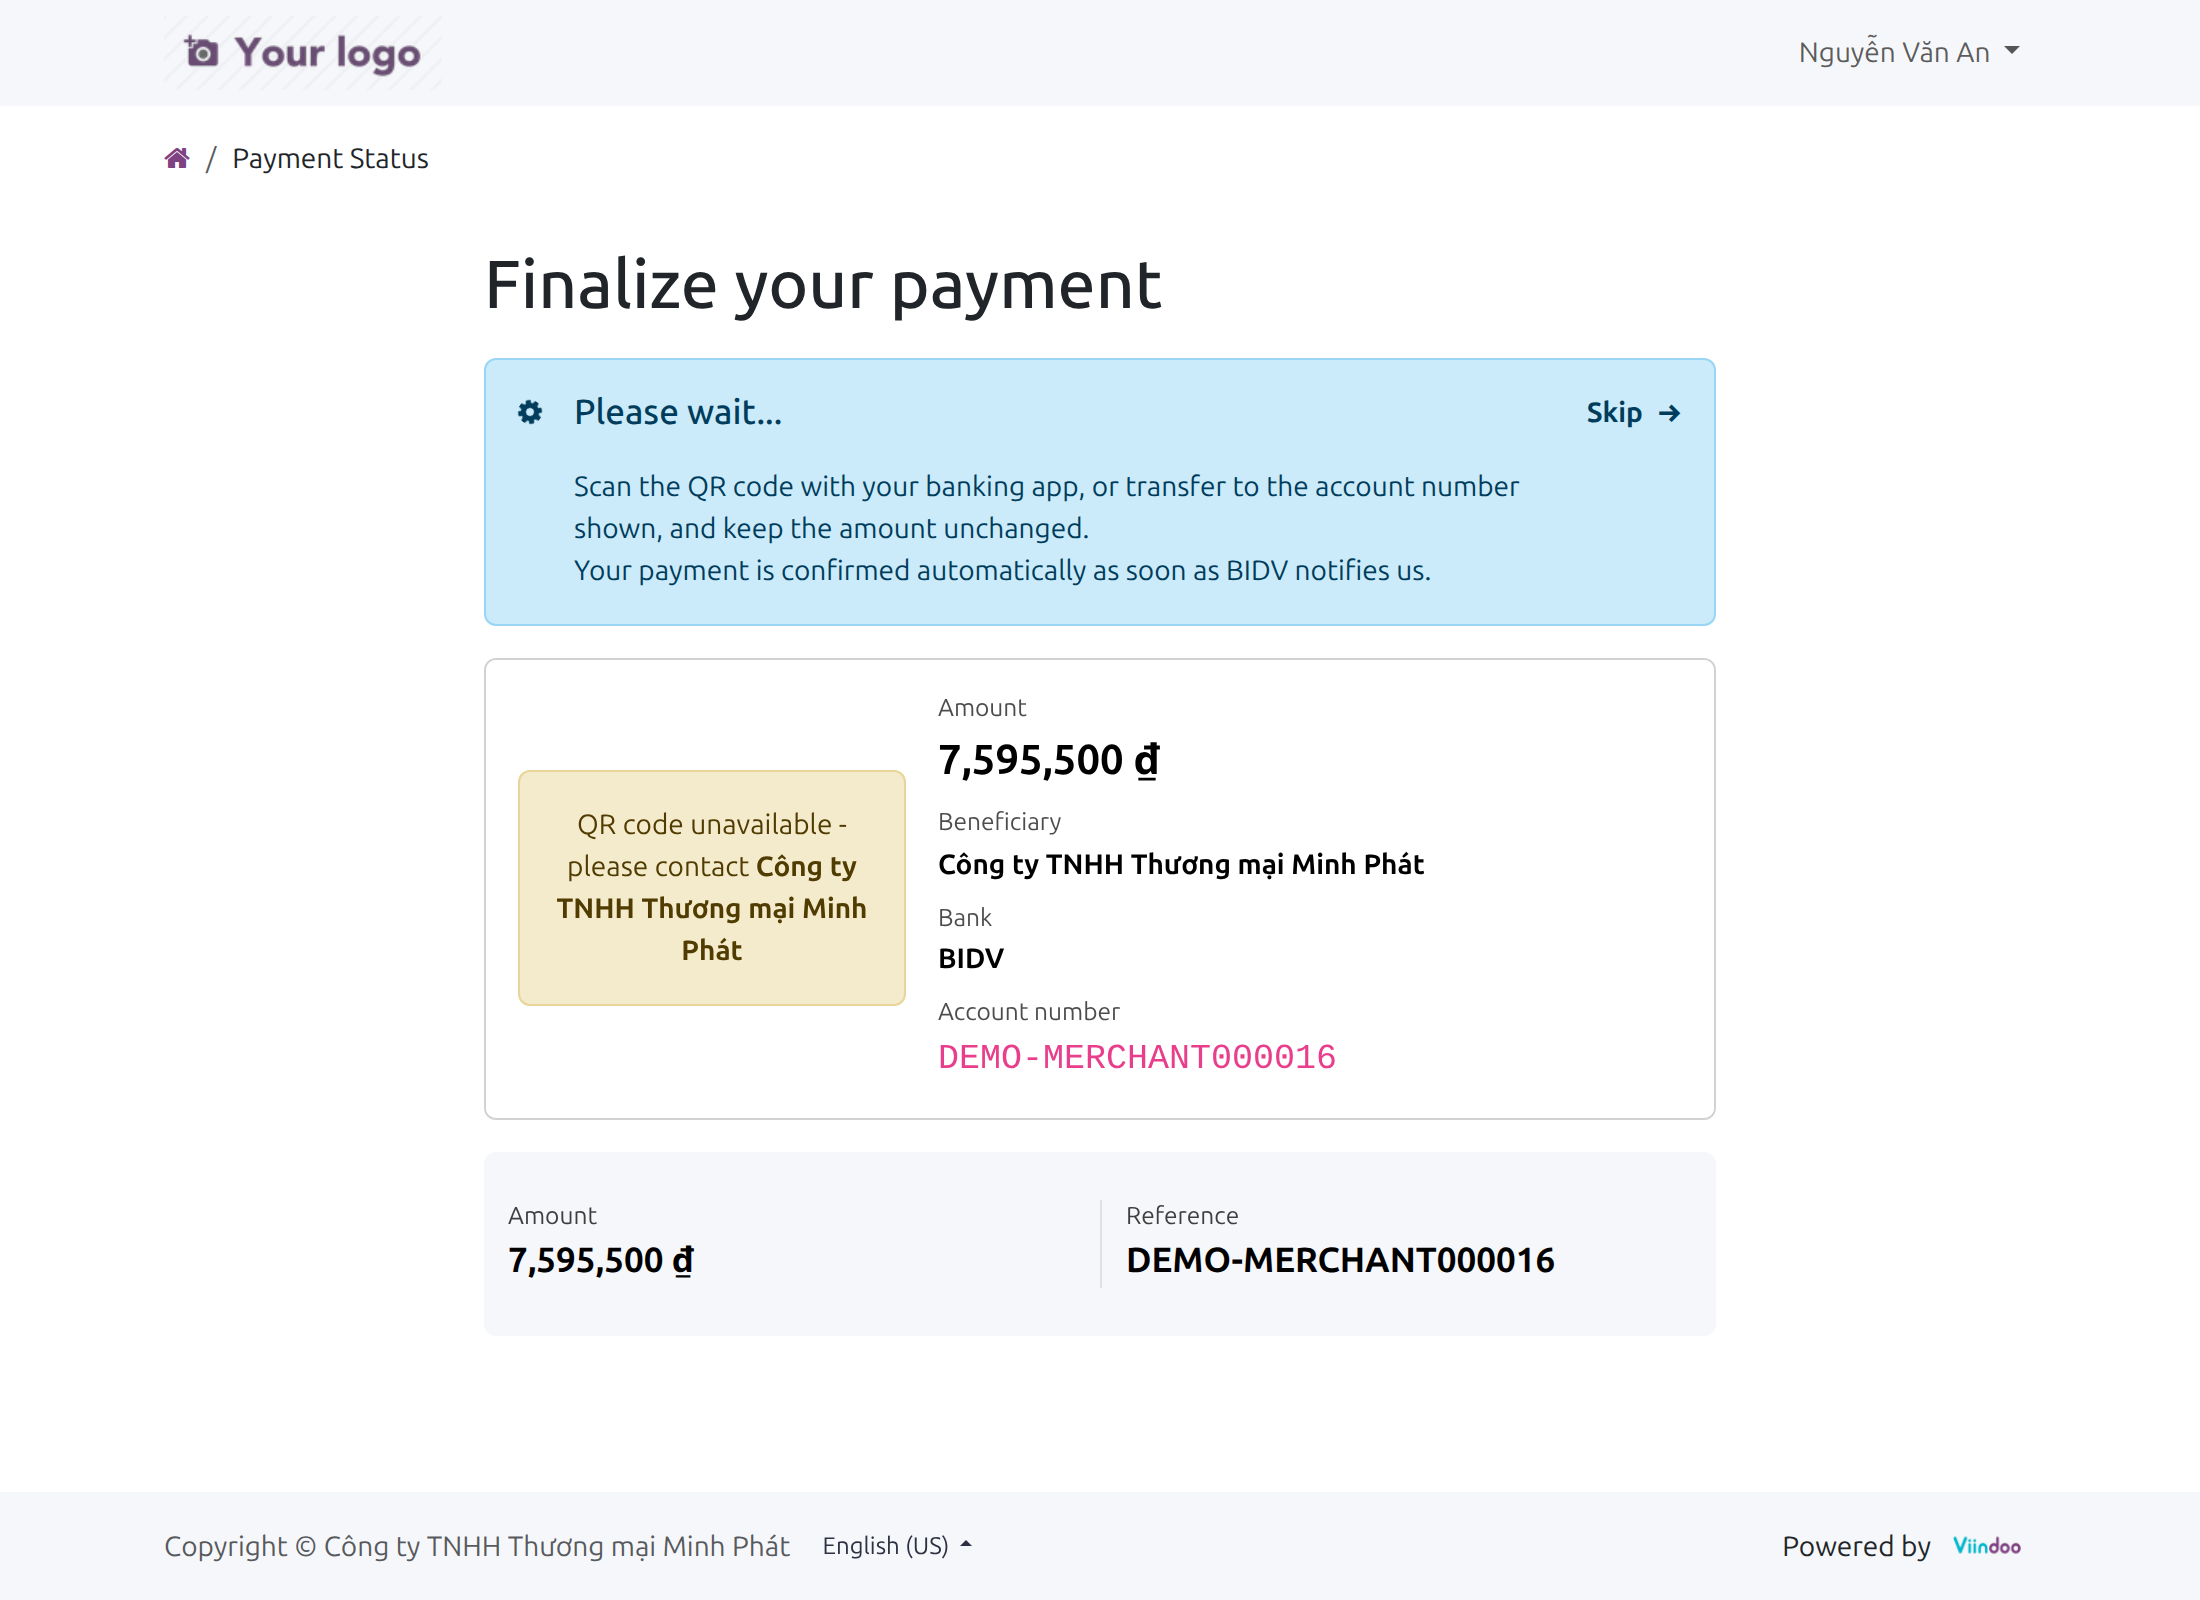Click the copyright text in footer

(x=477, y=1546)
